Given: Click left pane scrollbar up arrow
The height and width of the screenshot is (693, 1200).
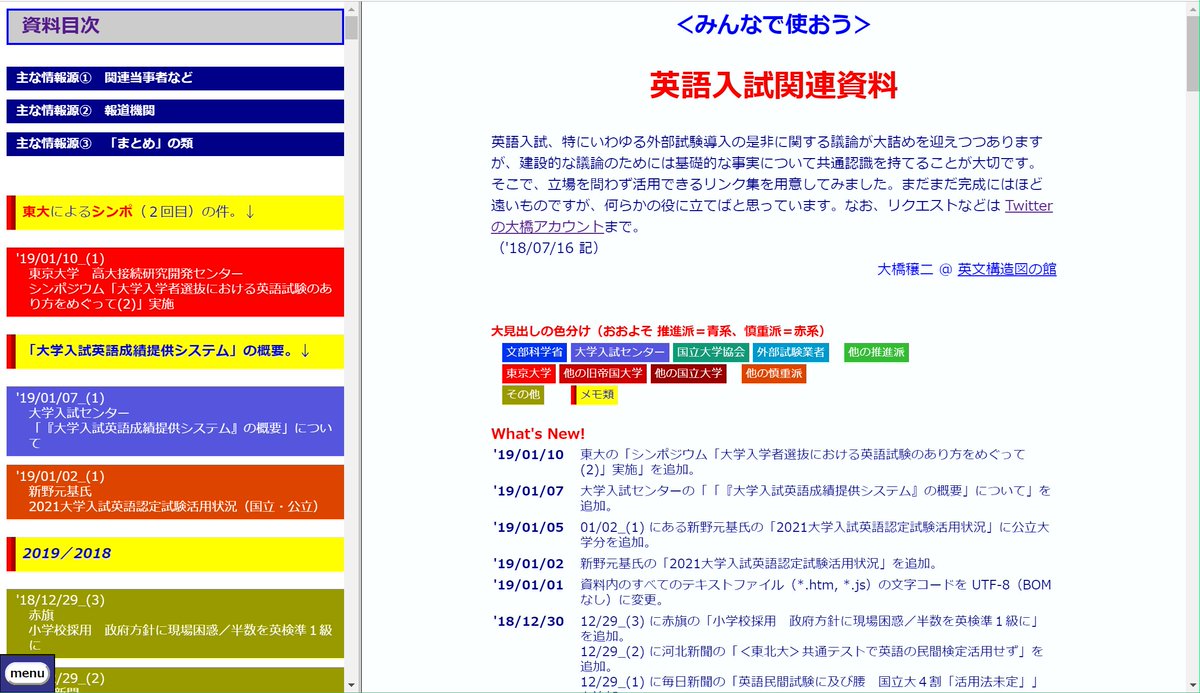Looking at the screenshot, I should point(352,7).
